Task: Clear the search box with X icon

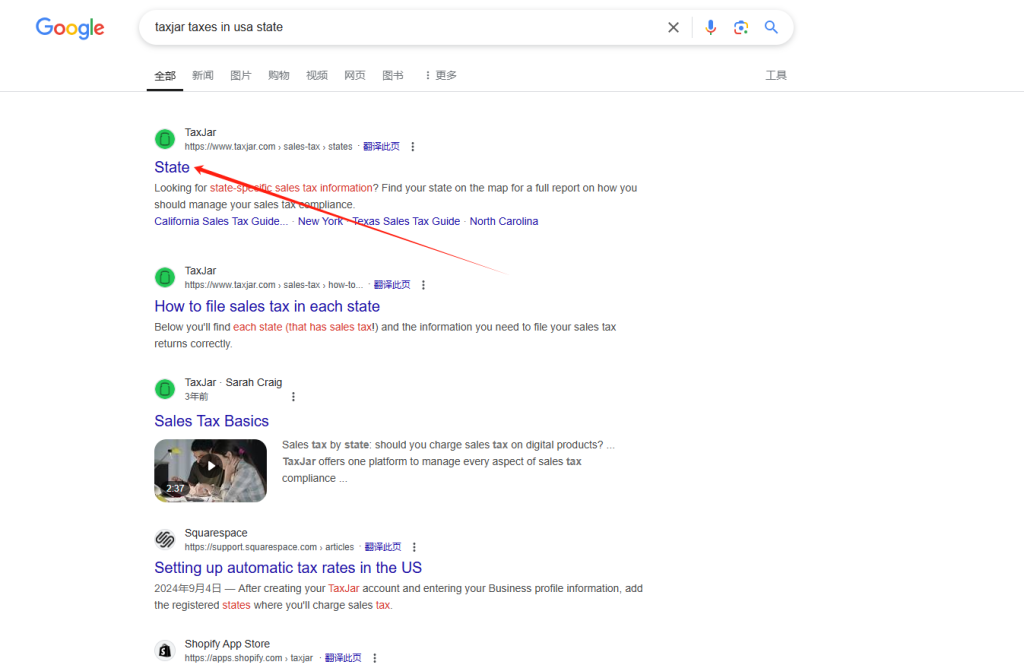Action: [673, 28]
